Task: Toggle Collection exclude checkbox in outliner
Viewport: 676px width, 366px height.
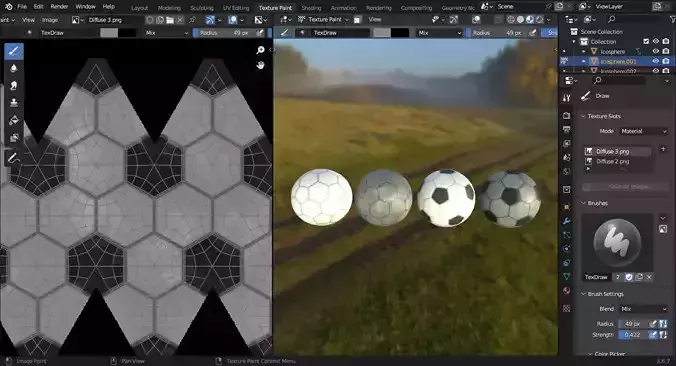Action: pos(646,41)
